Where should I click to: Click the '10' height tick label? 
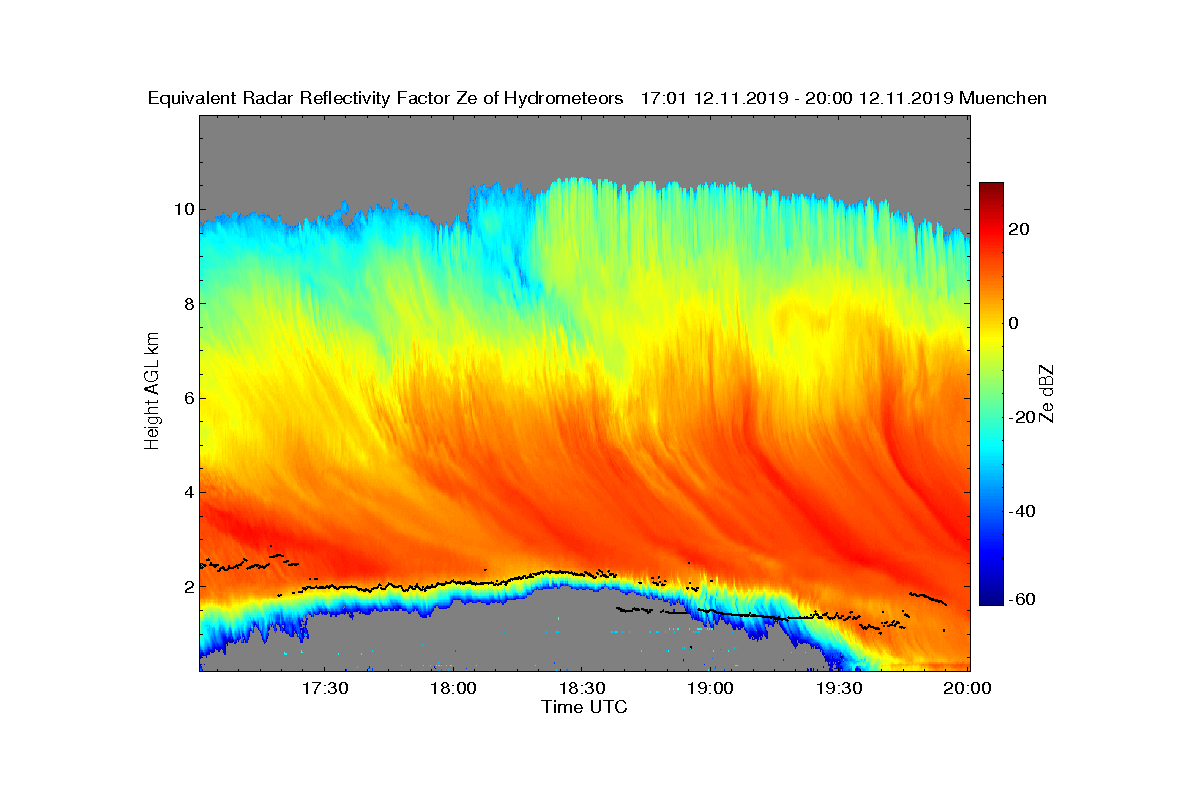click(x=183, y=209)
